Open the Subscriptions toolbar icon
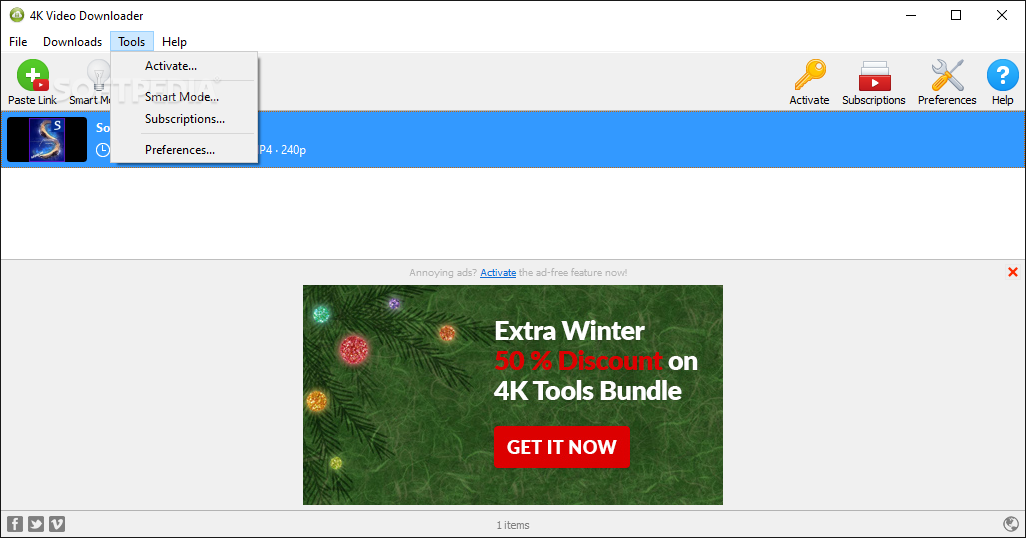The height and width of the screenshot is (538, 1026). [x=874, y=75]
